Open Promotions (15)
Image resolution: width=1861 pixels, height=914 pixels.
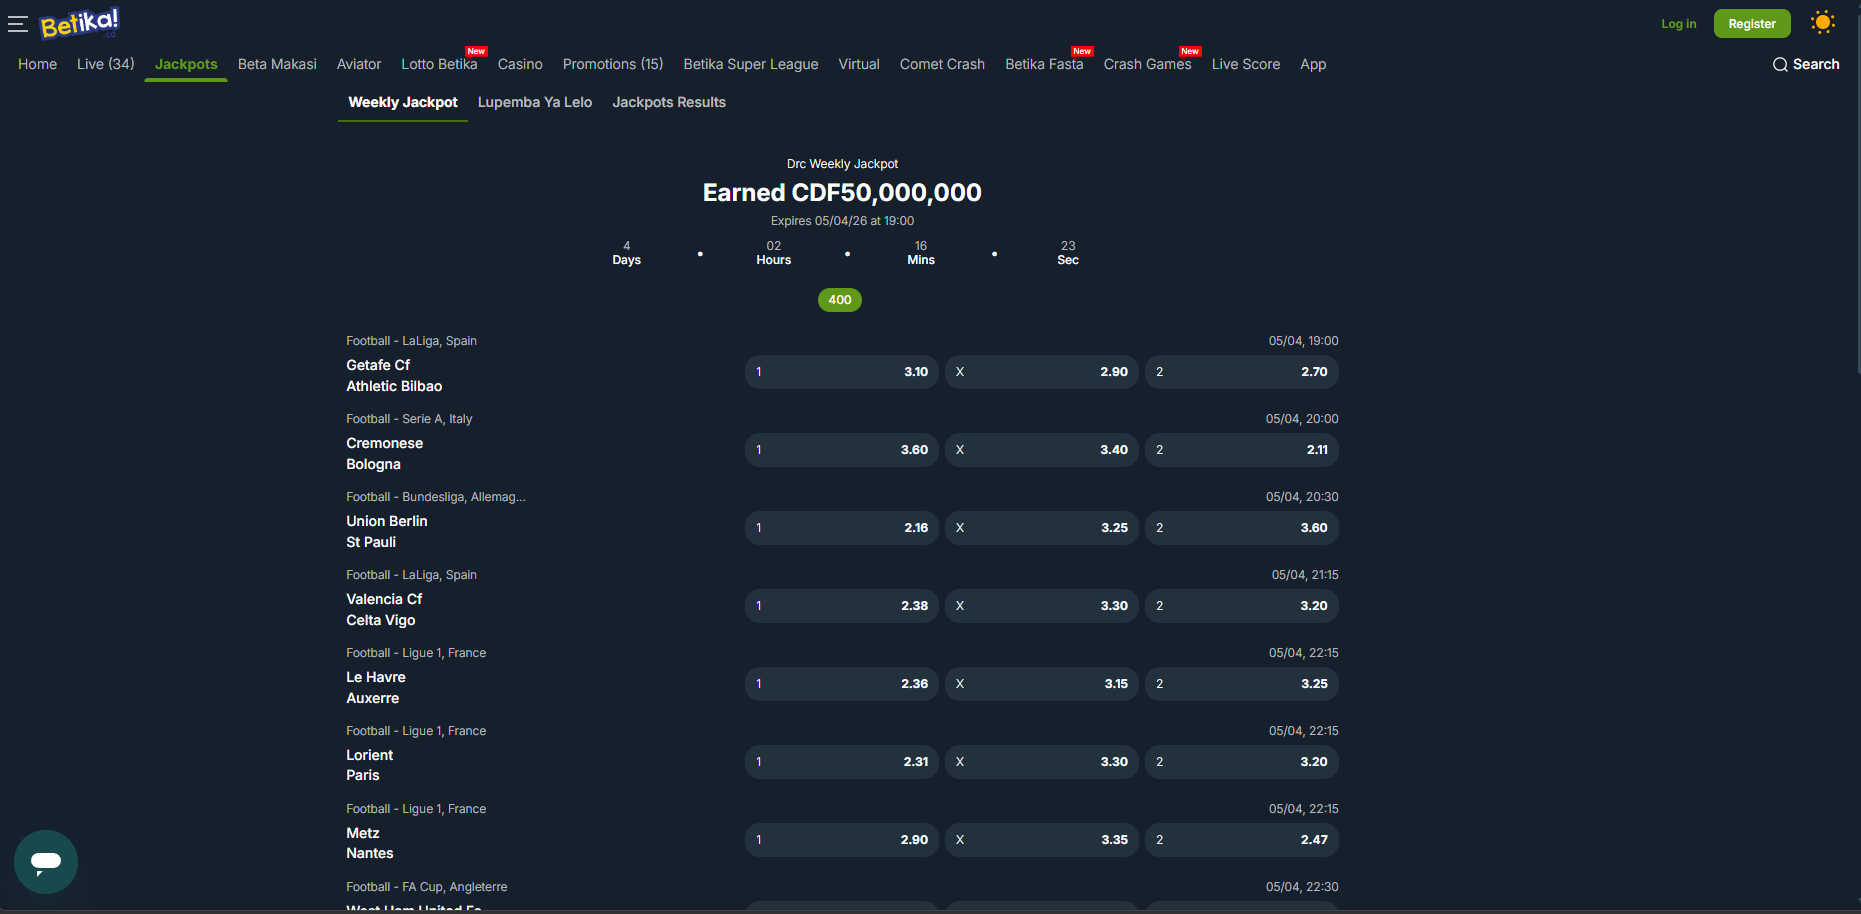[x=613, y=64]
